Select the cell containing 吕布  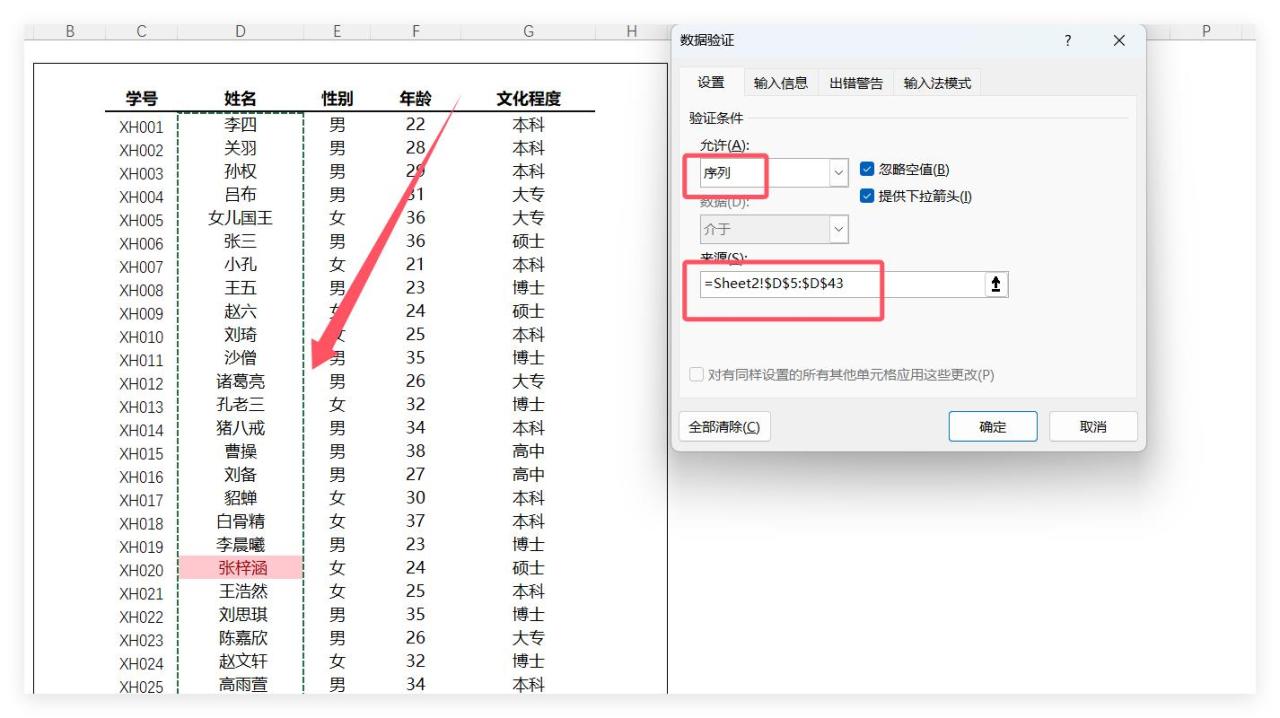tap(240, 195)
